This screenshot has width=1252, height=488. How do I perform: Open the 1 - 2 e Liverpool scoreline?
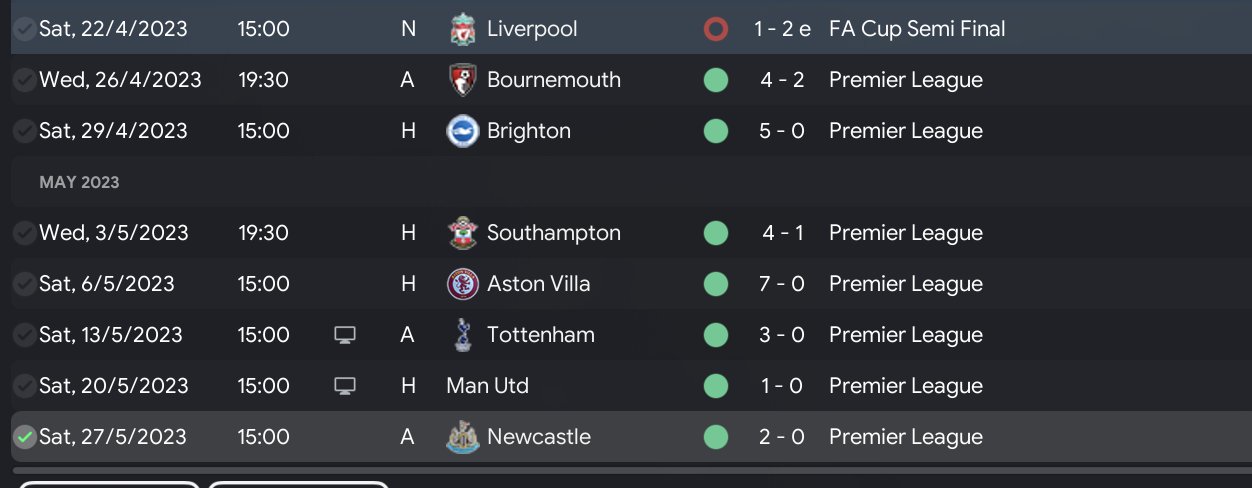pos(782,29)
